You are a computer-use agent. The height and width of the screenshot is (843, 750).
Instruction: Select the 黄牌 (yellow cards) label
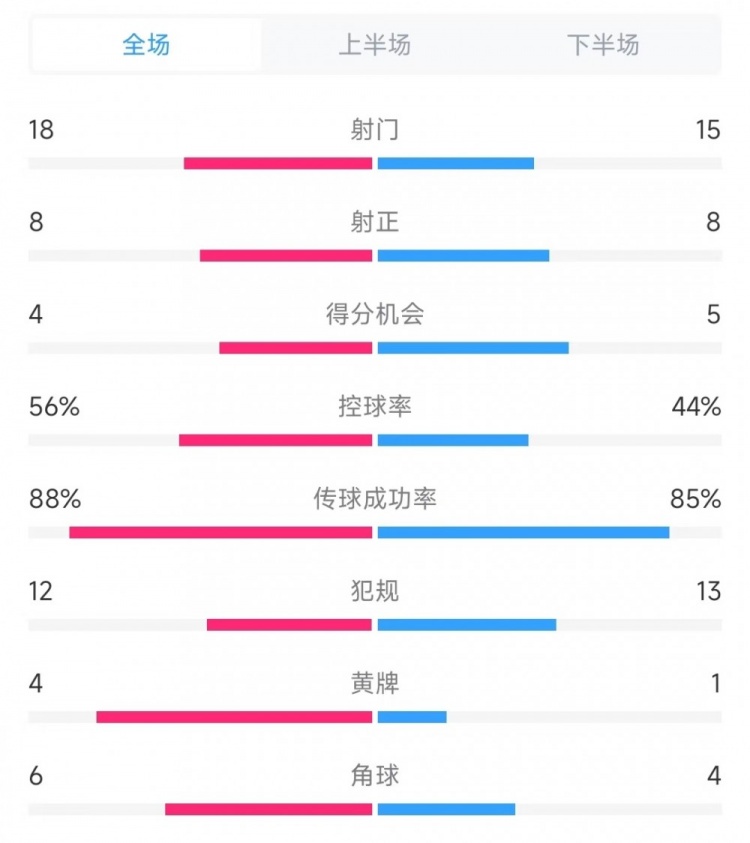coord(375,684)
